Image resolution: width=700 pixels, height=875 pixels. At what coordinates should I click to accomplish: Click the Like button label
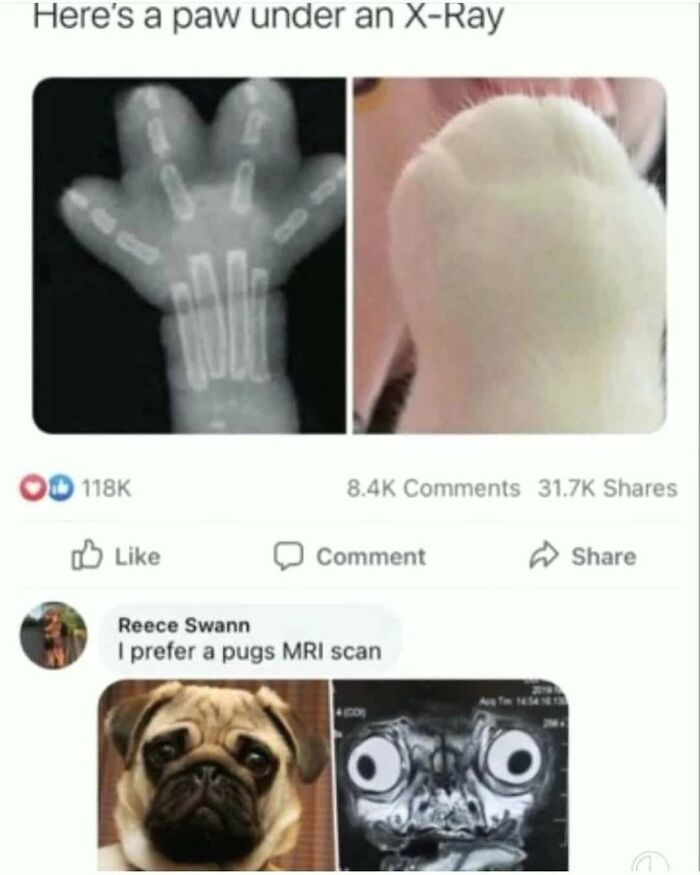pyautogui.click(x=137, y=556)
